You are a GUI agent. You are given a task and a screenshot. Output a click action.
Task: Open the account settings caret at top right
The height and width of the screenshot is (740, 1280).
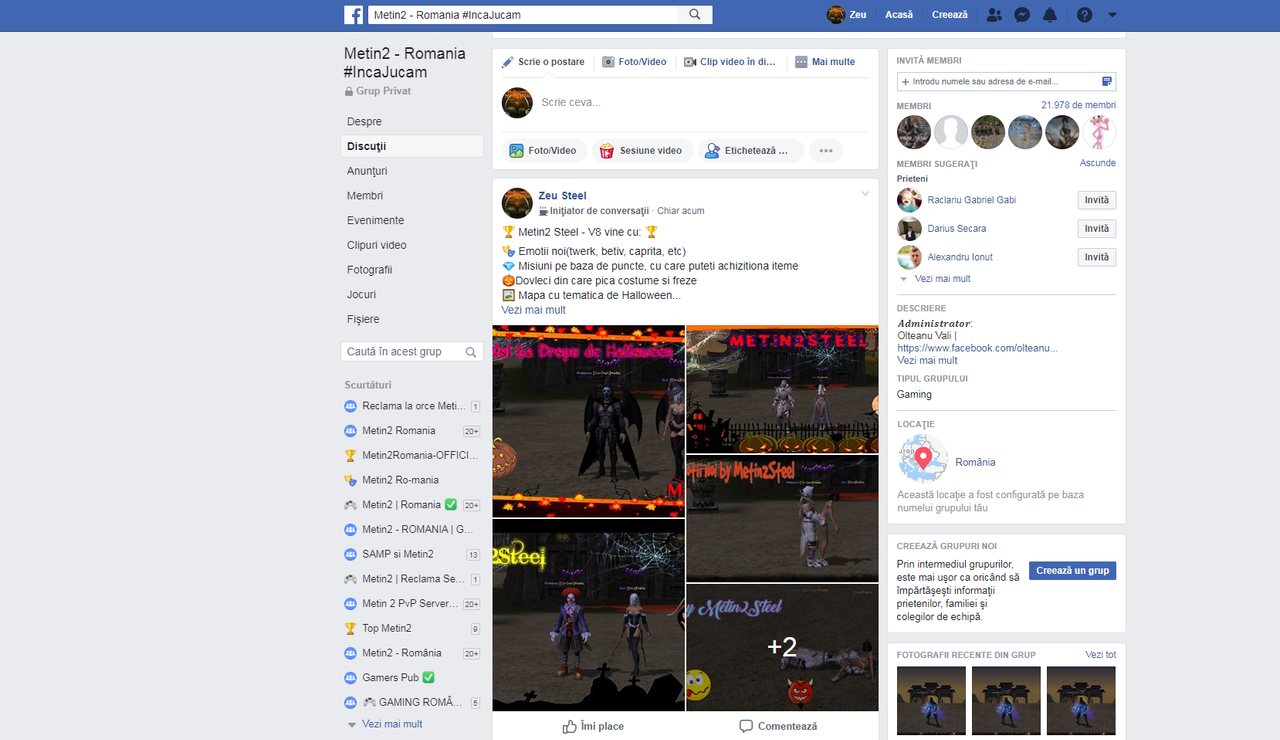tap(1112, 15)
